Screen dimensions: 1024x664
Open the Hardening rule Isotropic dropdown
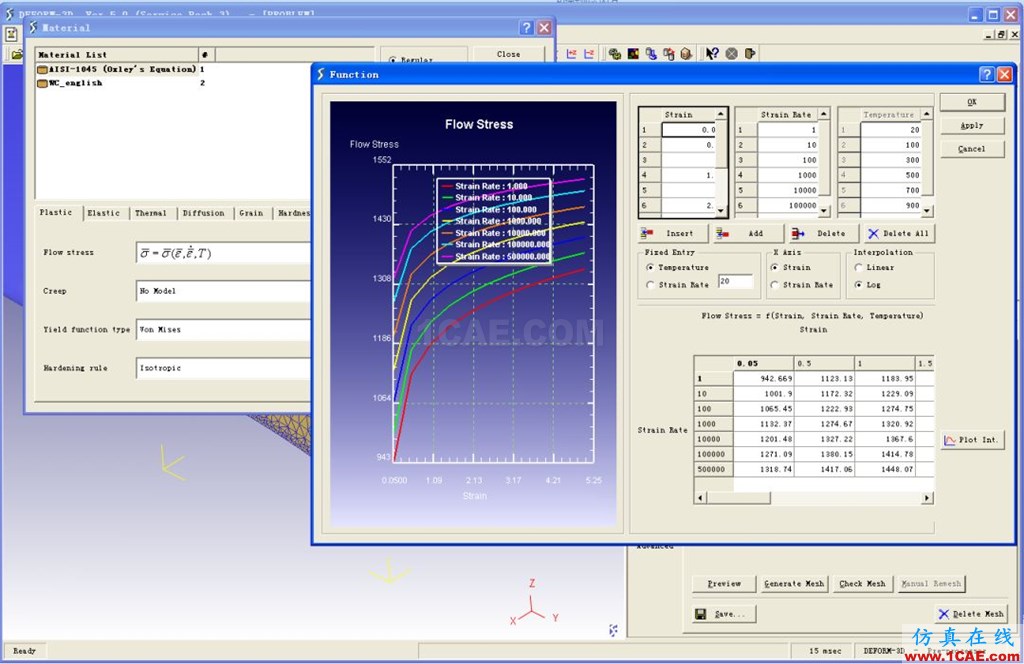coord(223,368)
